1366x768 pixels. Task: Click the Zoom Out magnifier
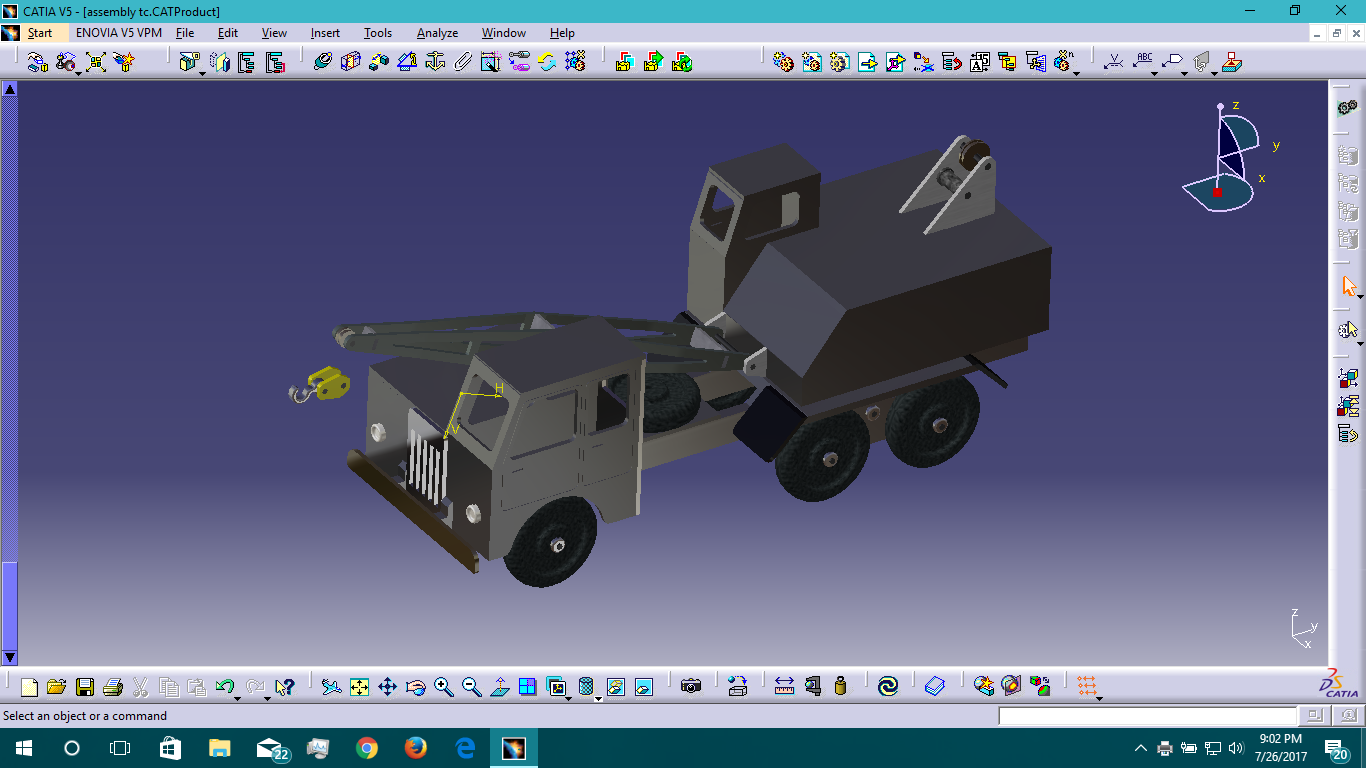pos(472,686)
